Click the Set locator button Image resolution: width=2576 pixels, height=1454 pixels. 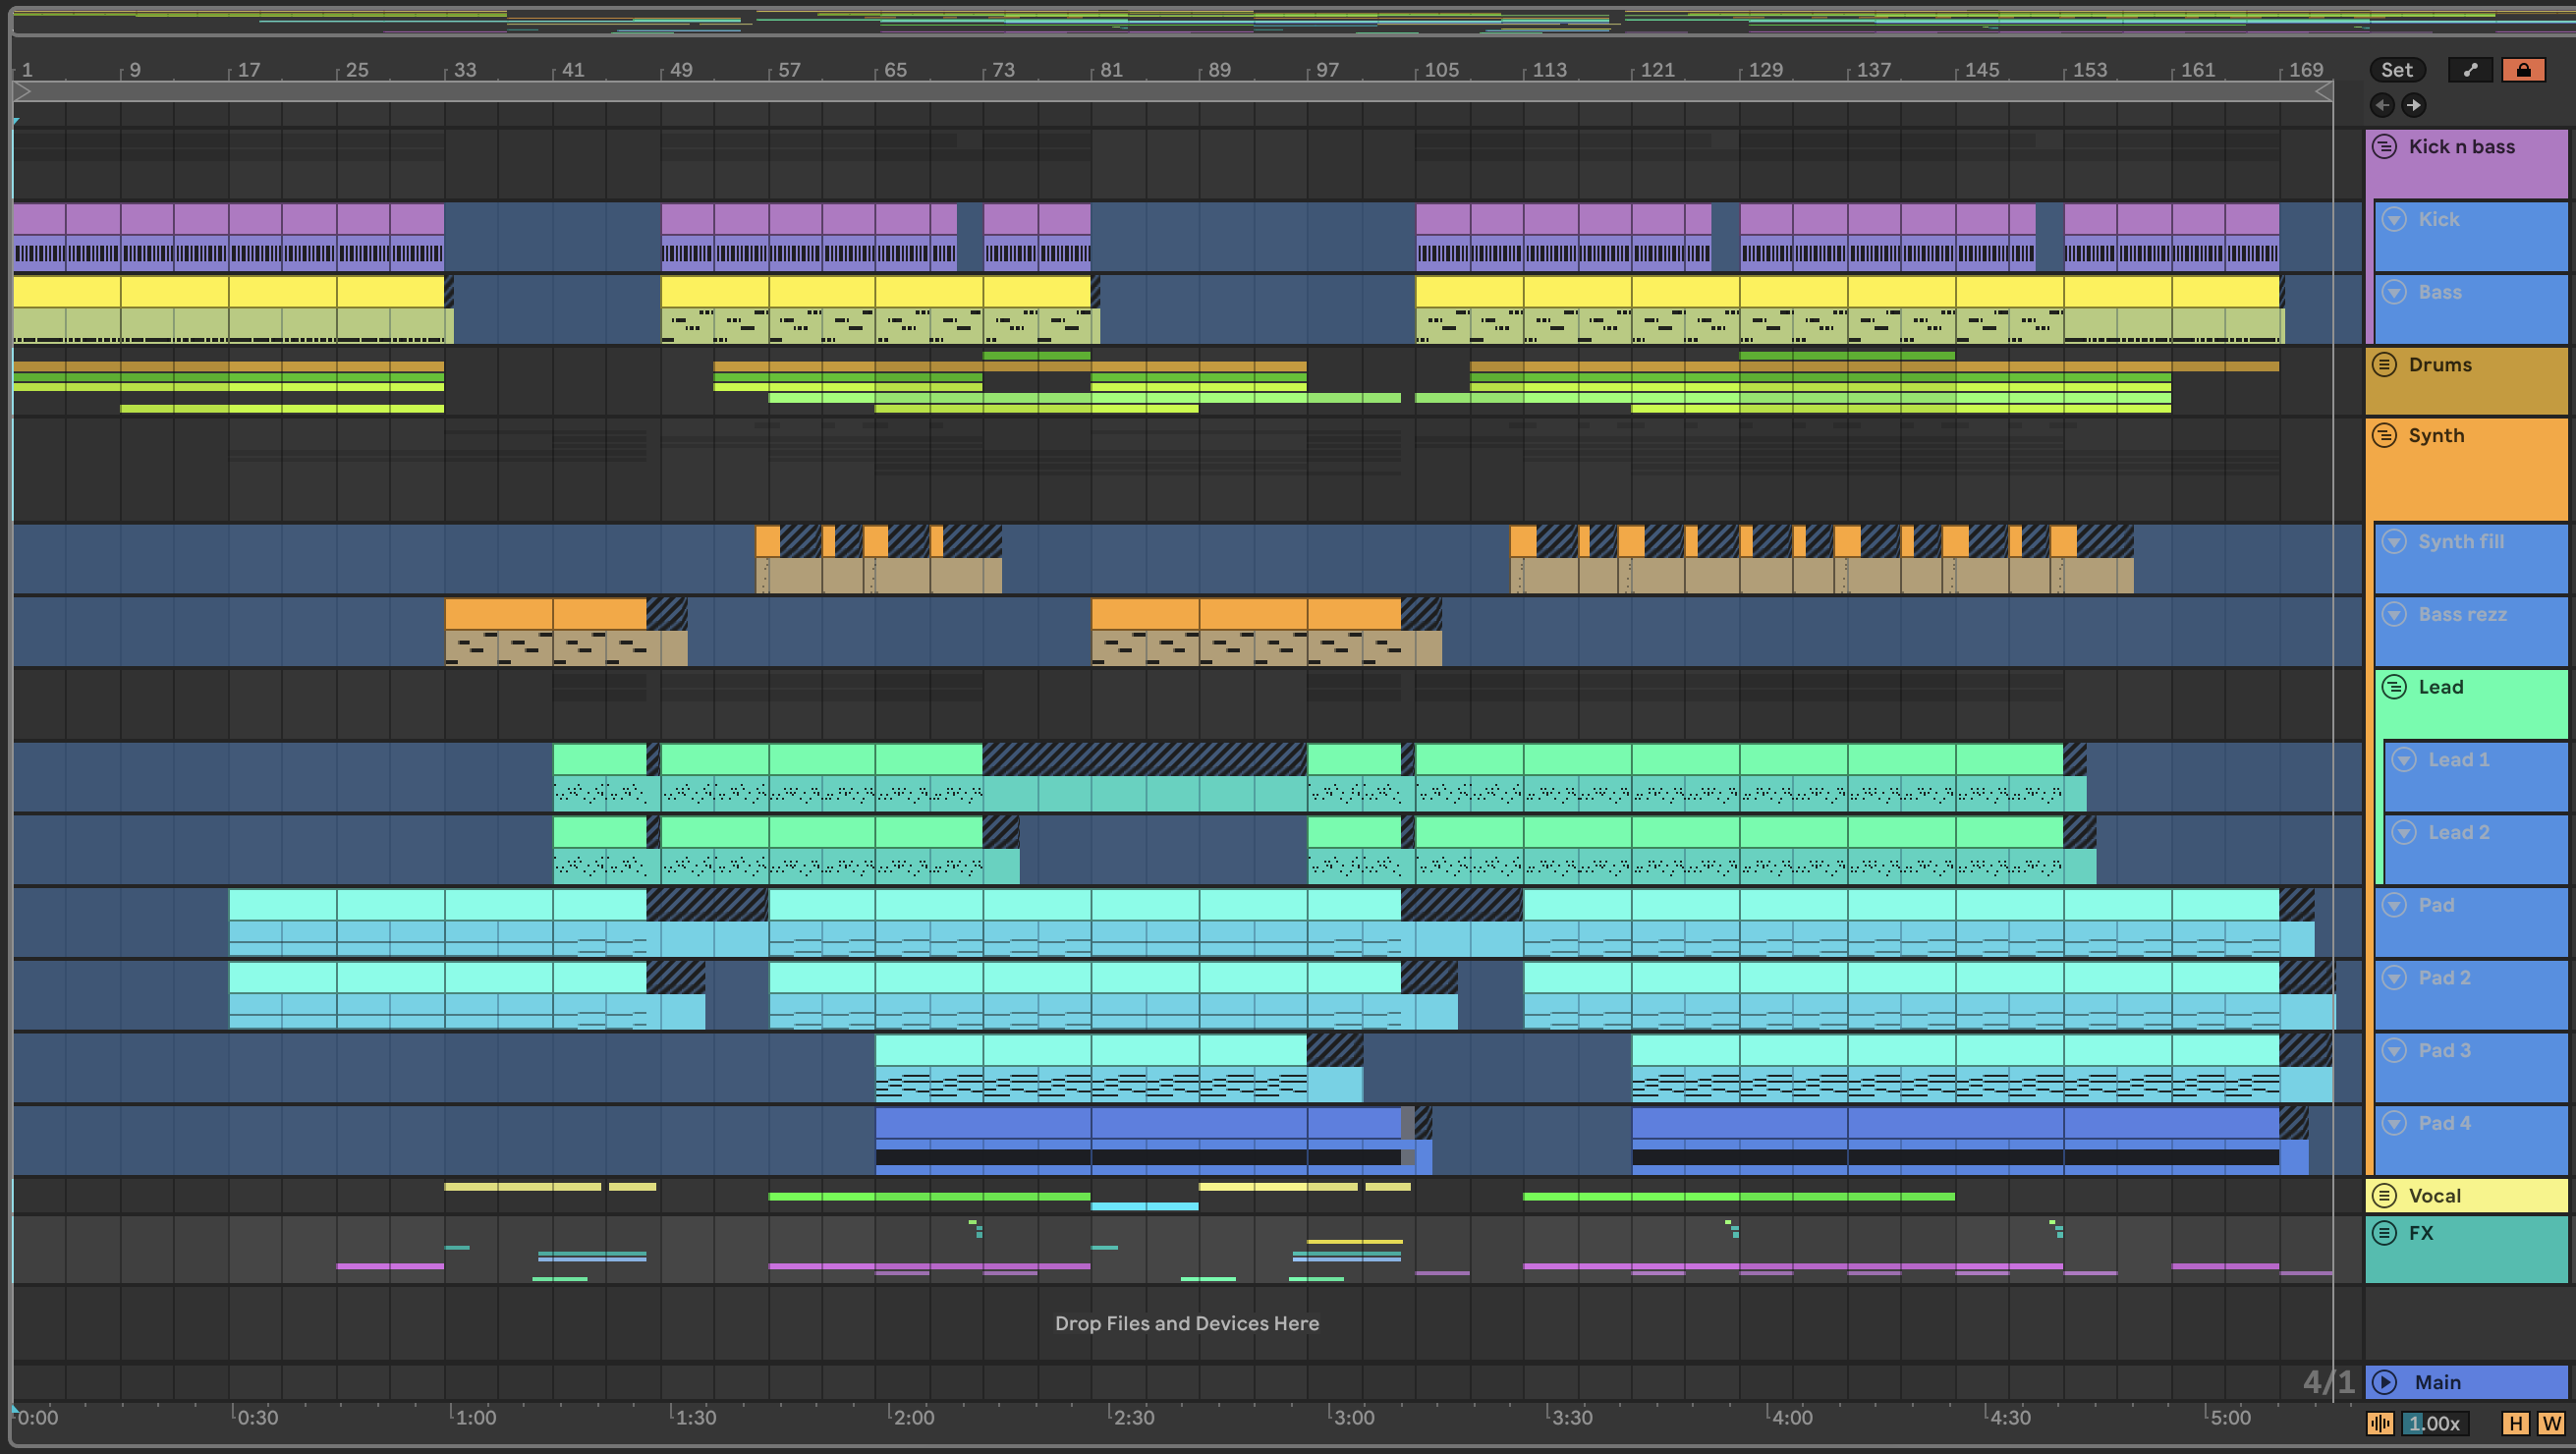[2396, 69]
